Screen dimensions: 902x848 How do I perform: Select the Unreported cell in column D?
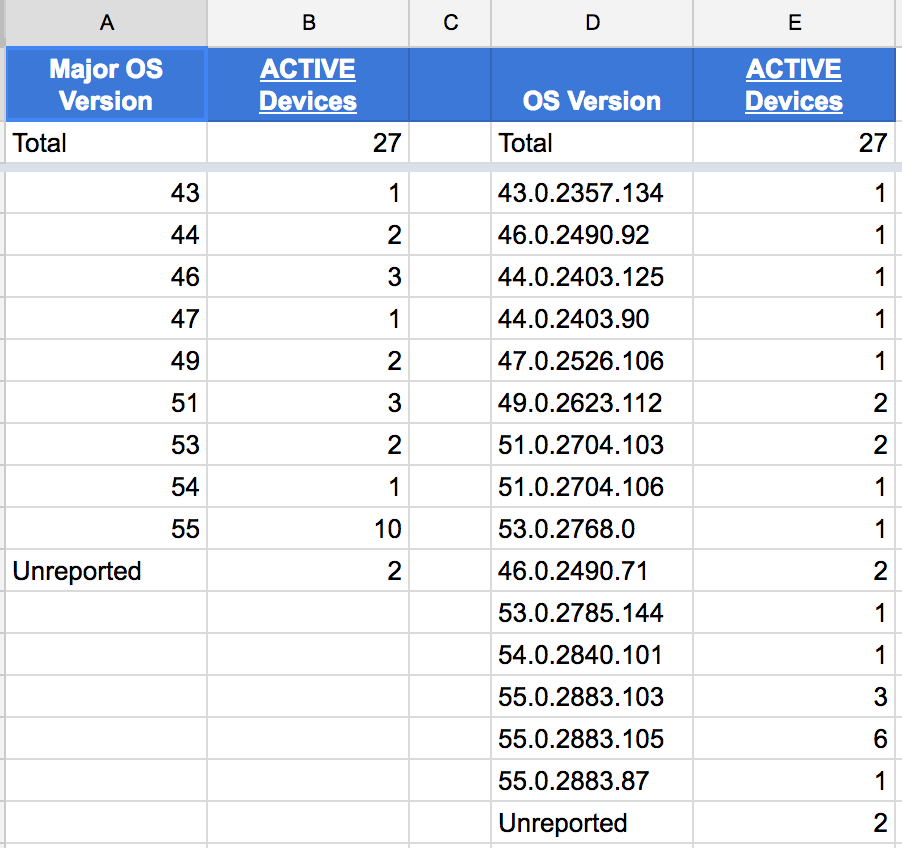[592, 823]
